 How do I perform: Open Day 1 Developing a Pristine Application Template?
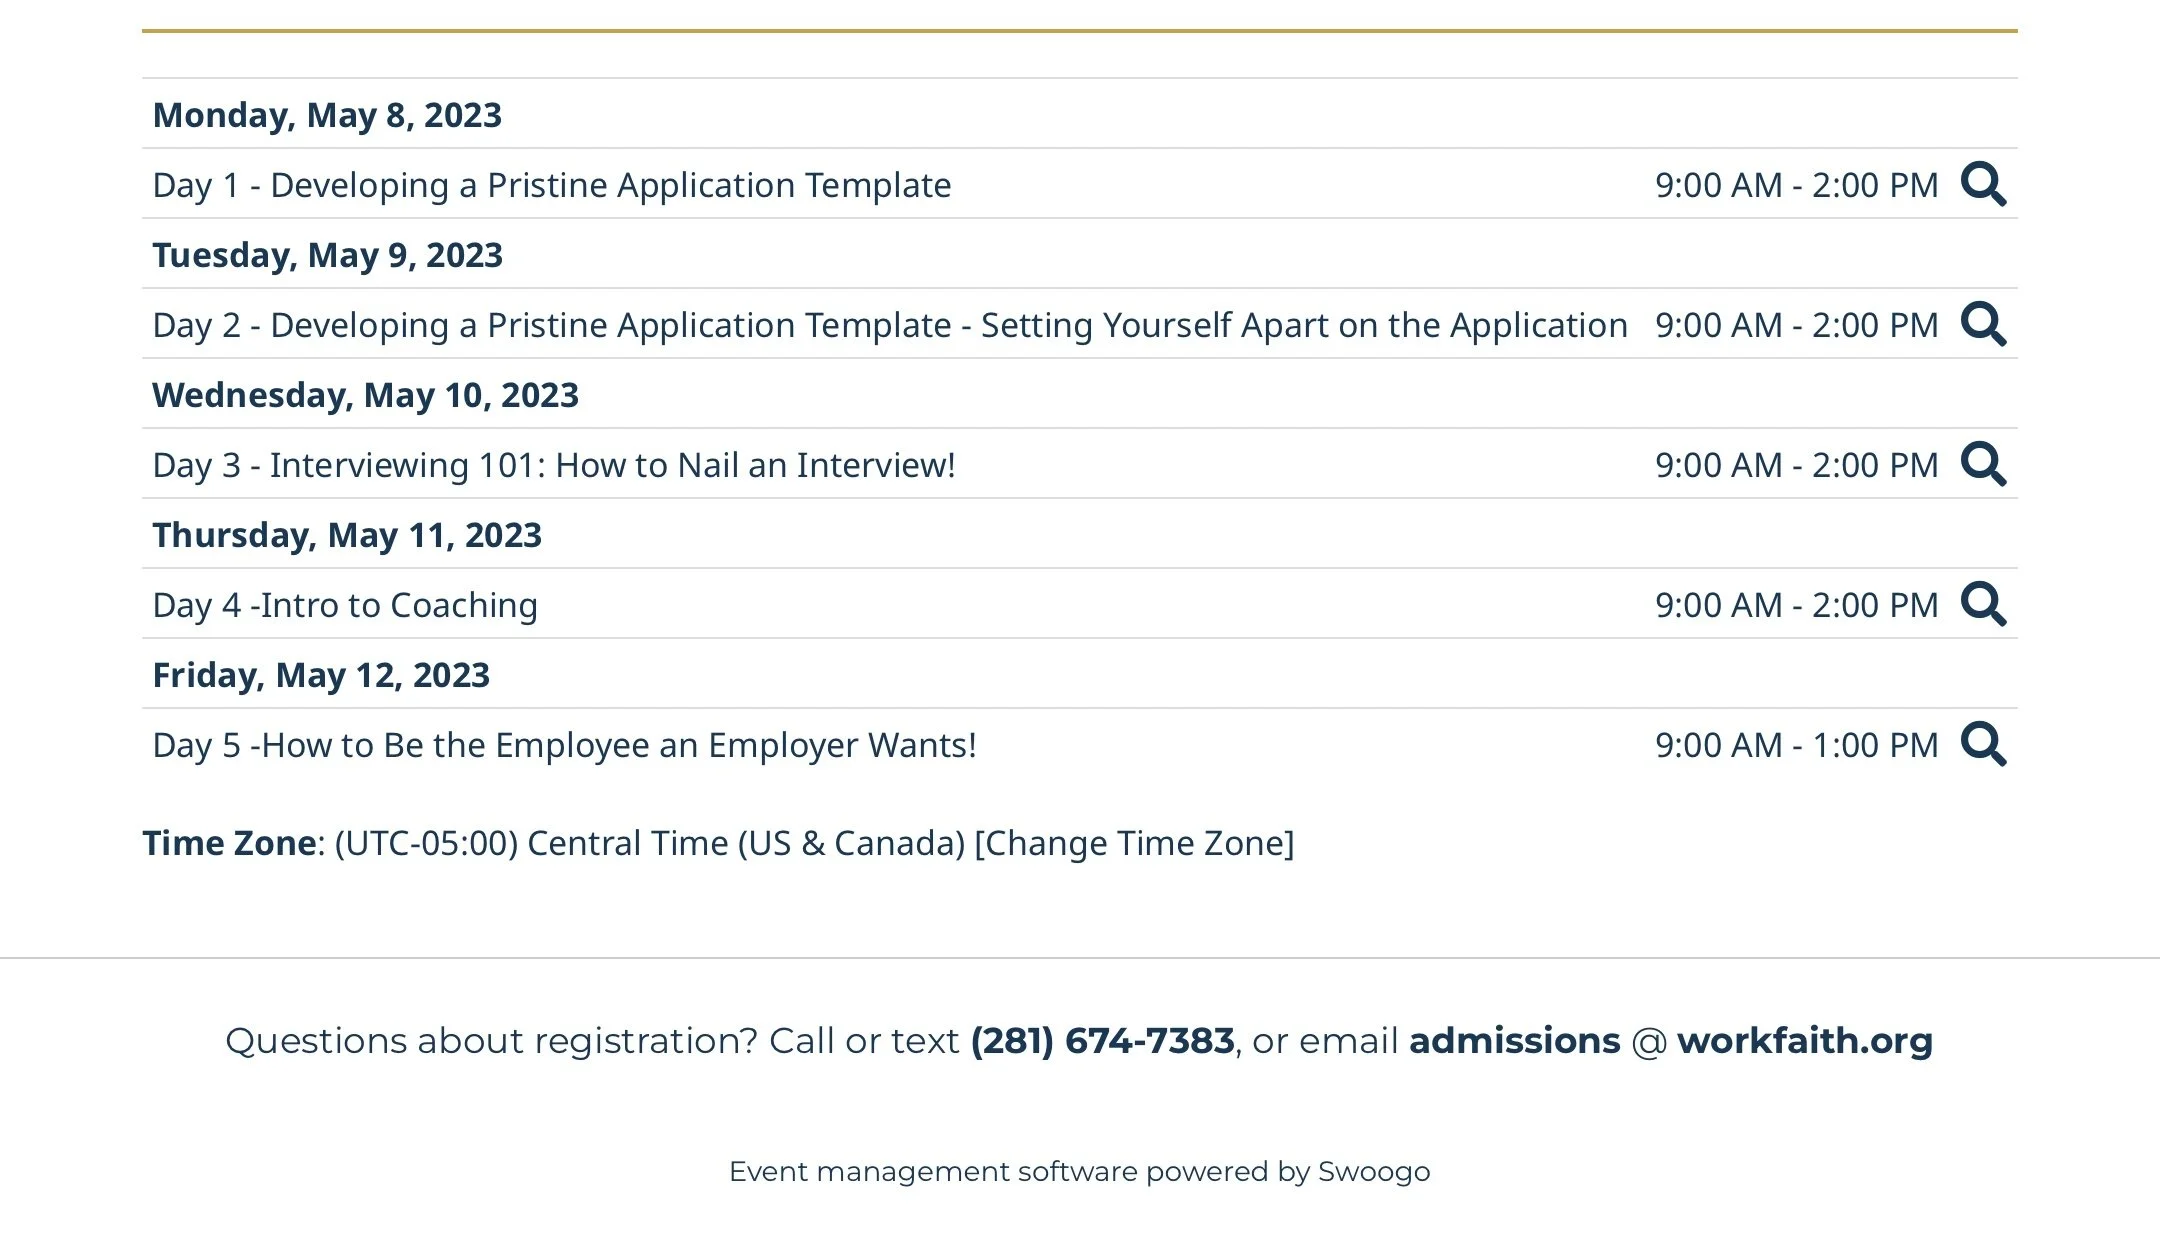551,185
